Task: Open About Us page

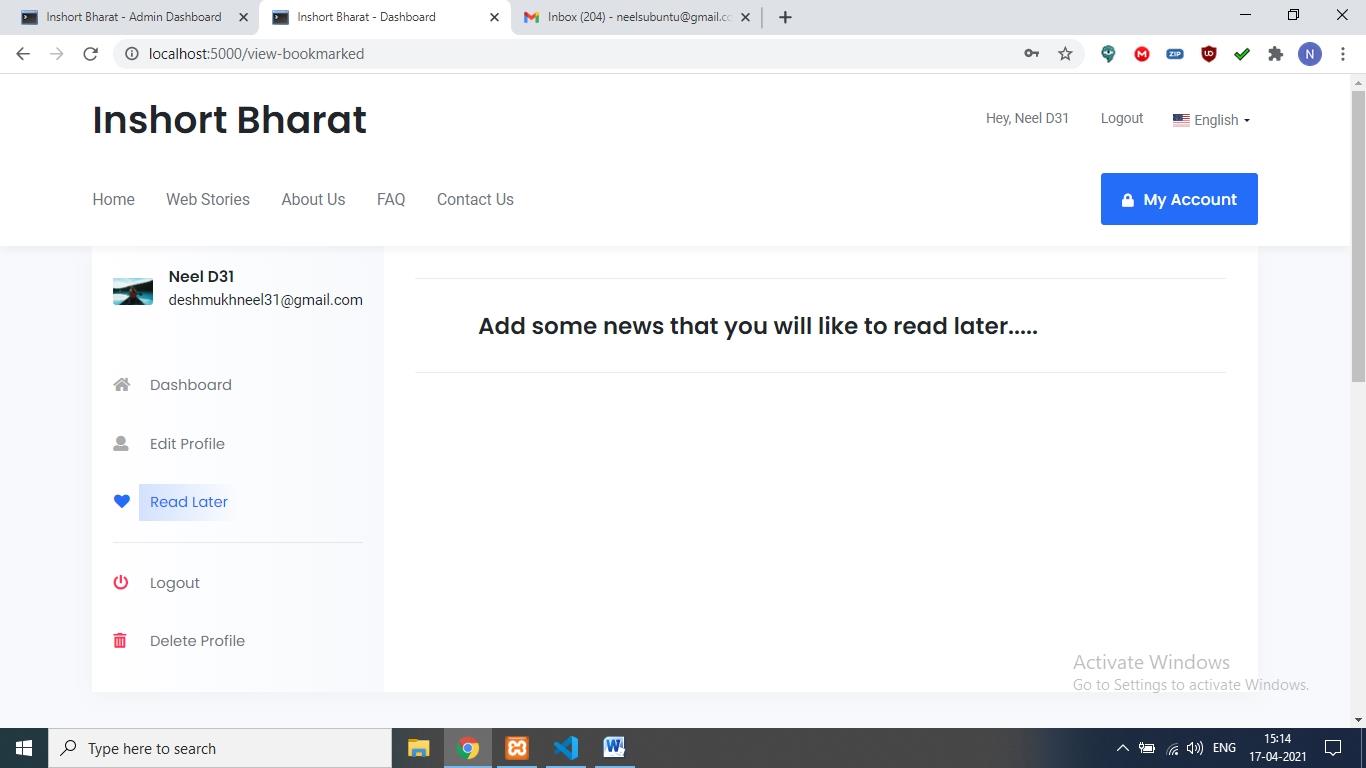Action: [x=313, y=199]
